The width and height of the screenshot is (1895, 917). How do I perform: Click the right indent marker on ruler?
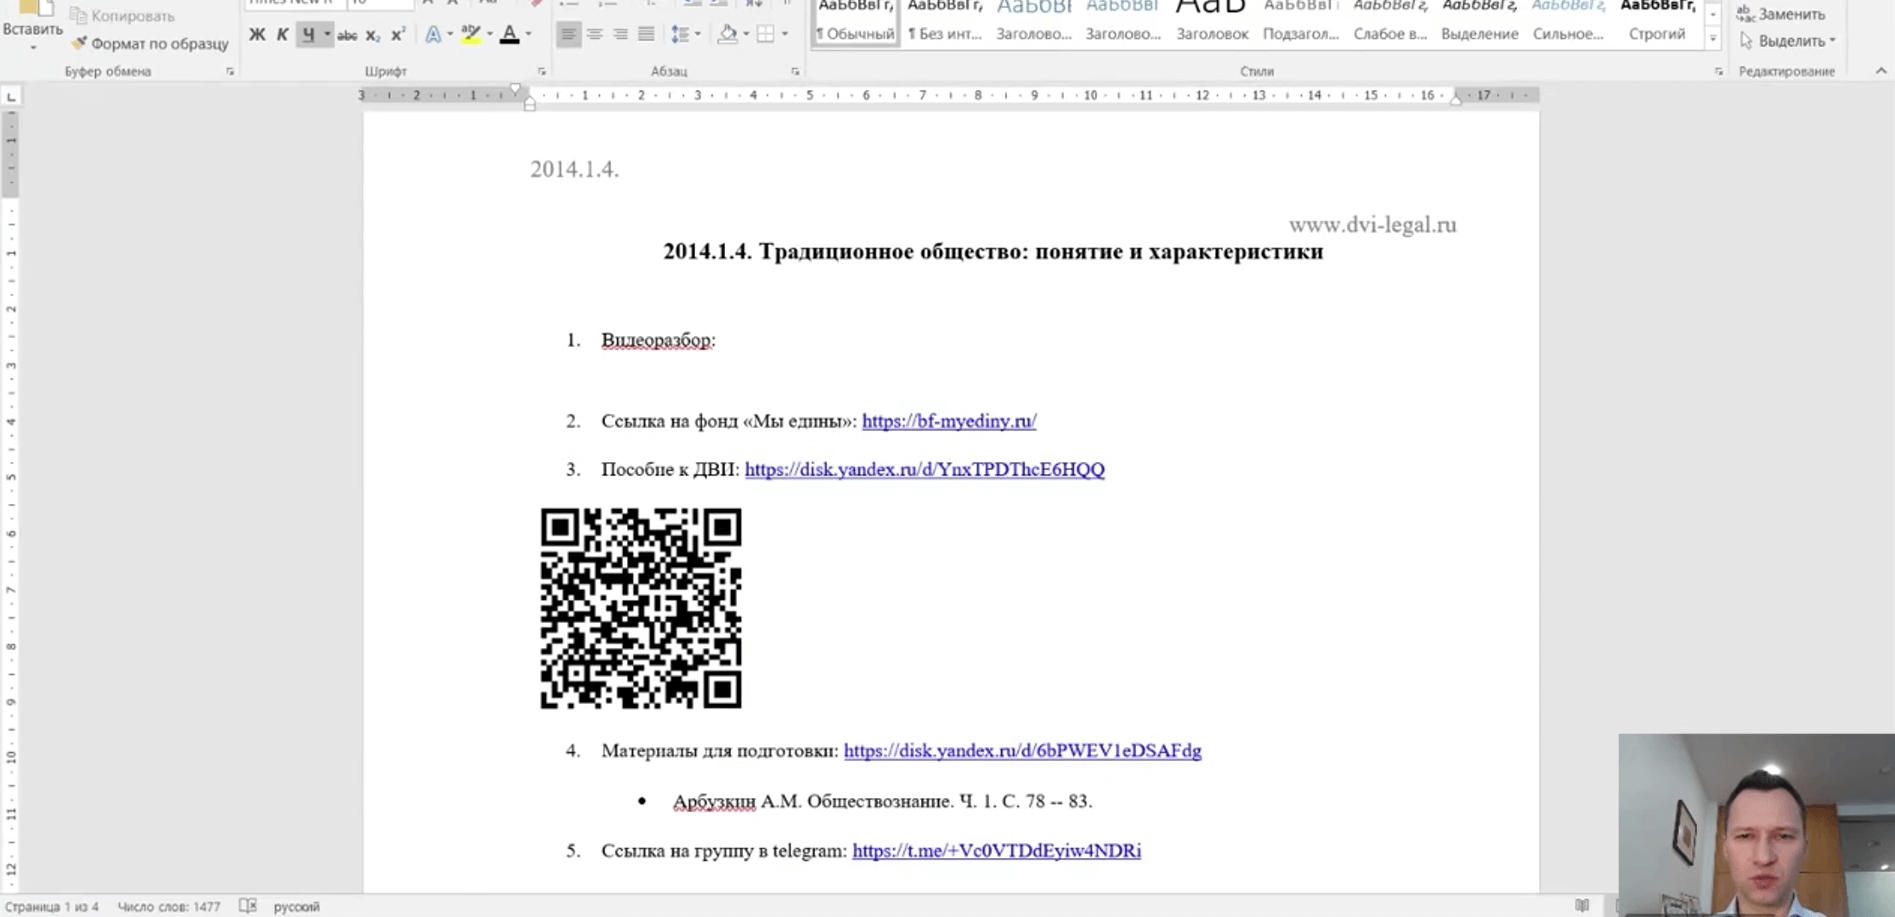pos(1456,99)
